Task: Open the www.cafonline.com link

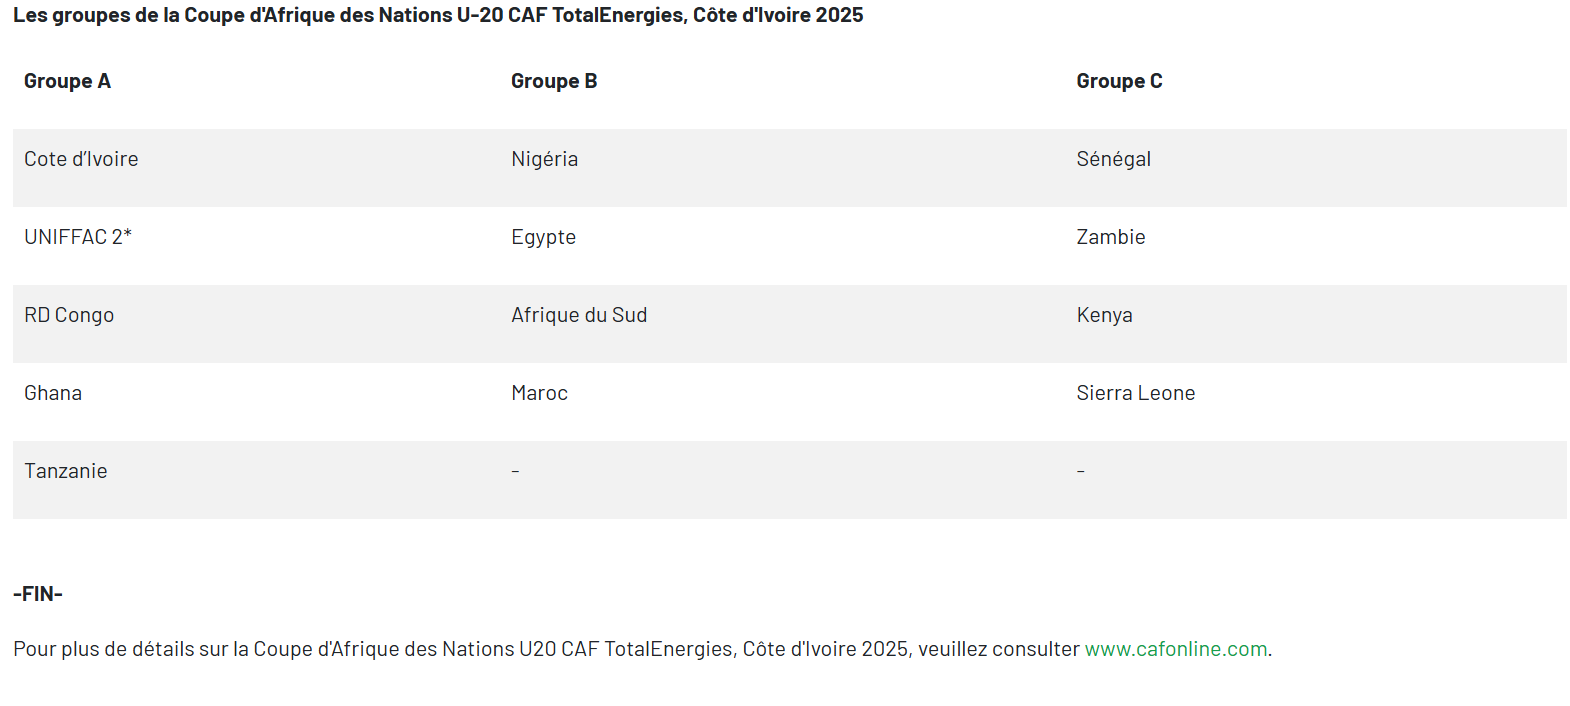Action: coord(1176,649)
